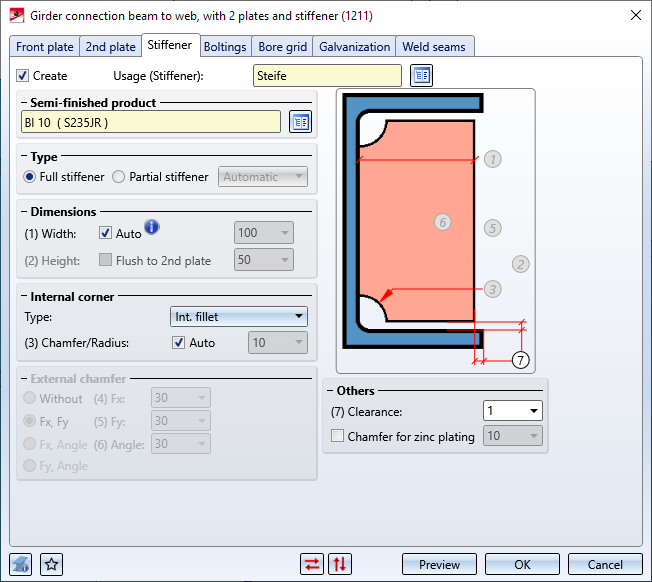This screenshot has height=582, width=652.
Task: Select the Full stiffener radio button
Action: click(x=30, y=177)
